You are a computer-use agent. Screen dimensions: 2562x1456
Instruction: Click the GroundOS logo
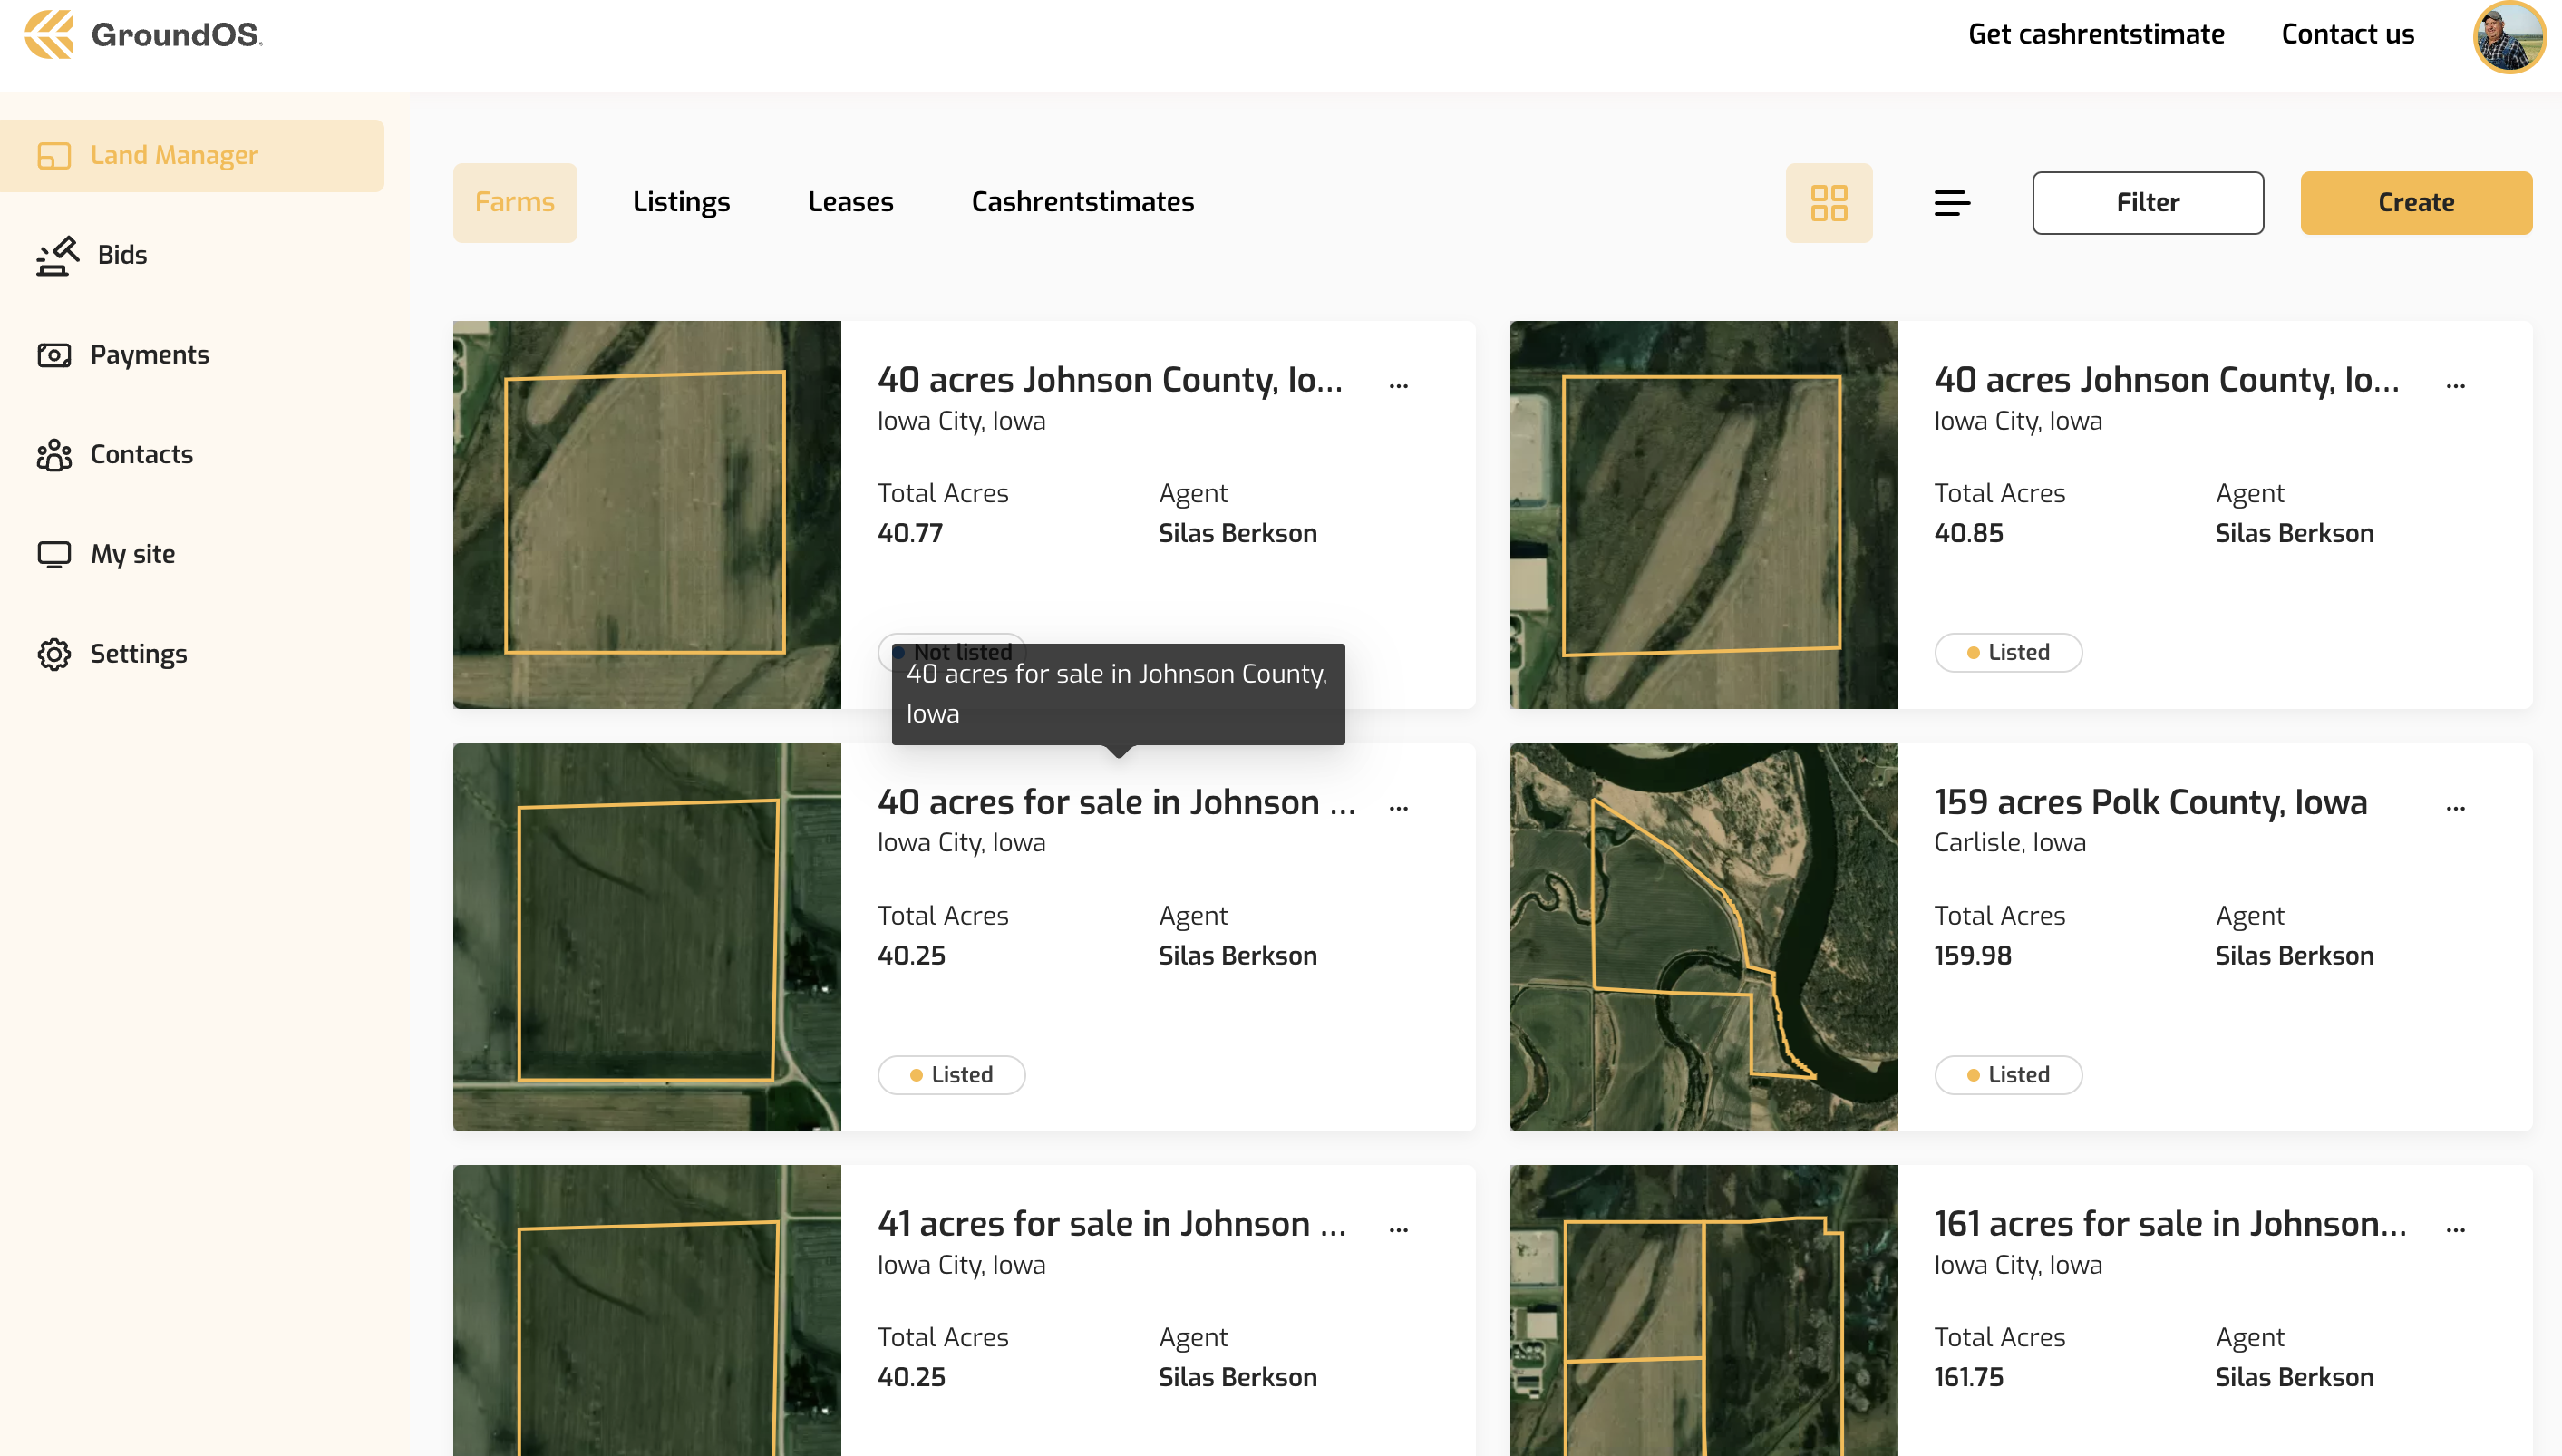(x=143, y=35)
